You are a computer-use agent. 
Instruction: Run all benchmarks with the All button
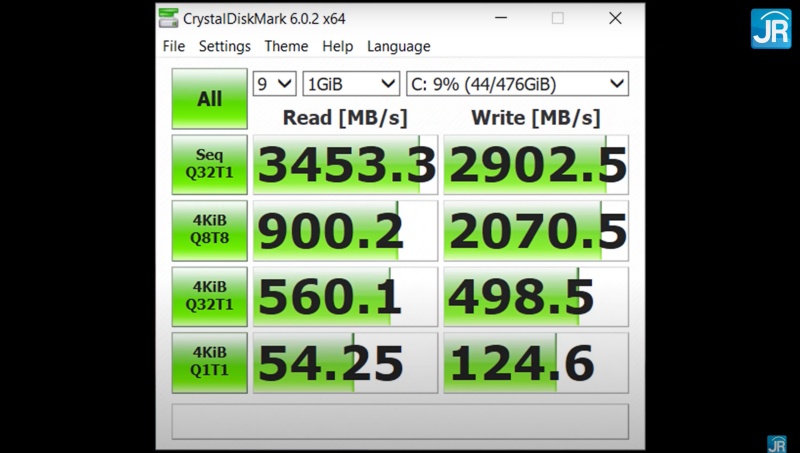click(209, 99)
